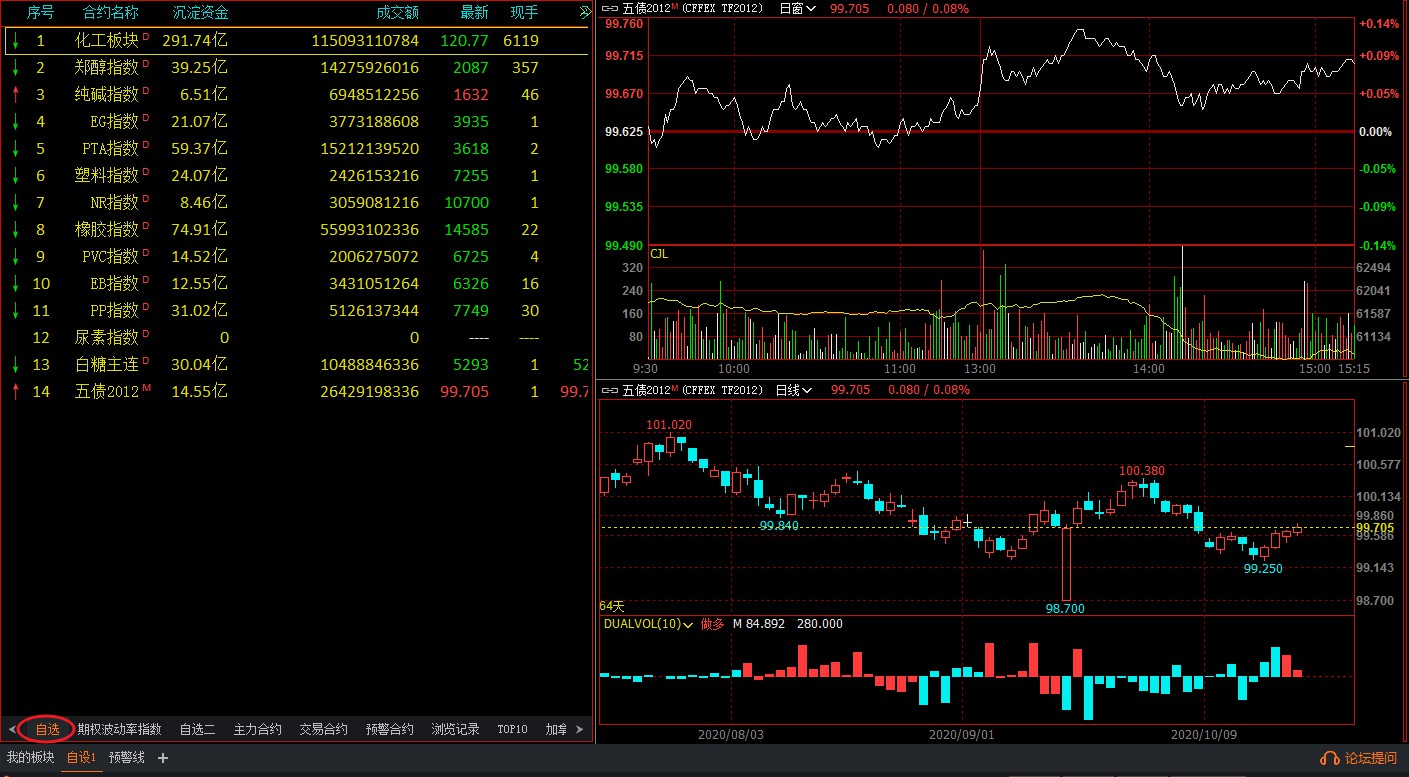Click the red up arrow on 纯碱指数 row

[x=15, y=95]
